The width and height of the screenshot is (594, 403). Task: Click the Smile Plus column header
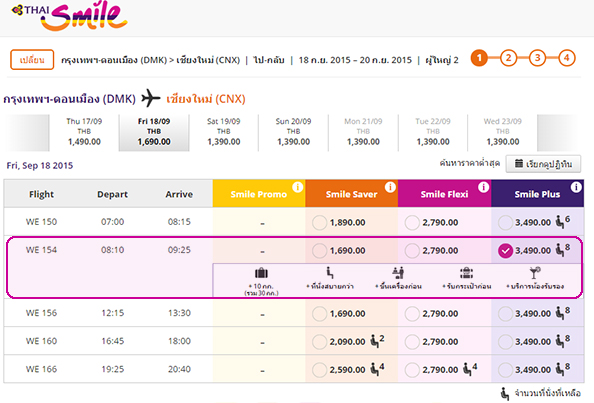click(537, 194)
